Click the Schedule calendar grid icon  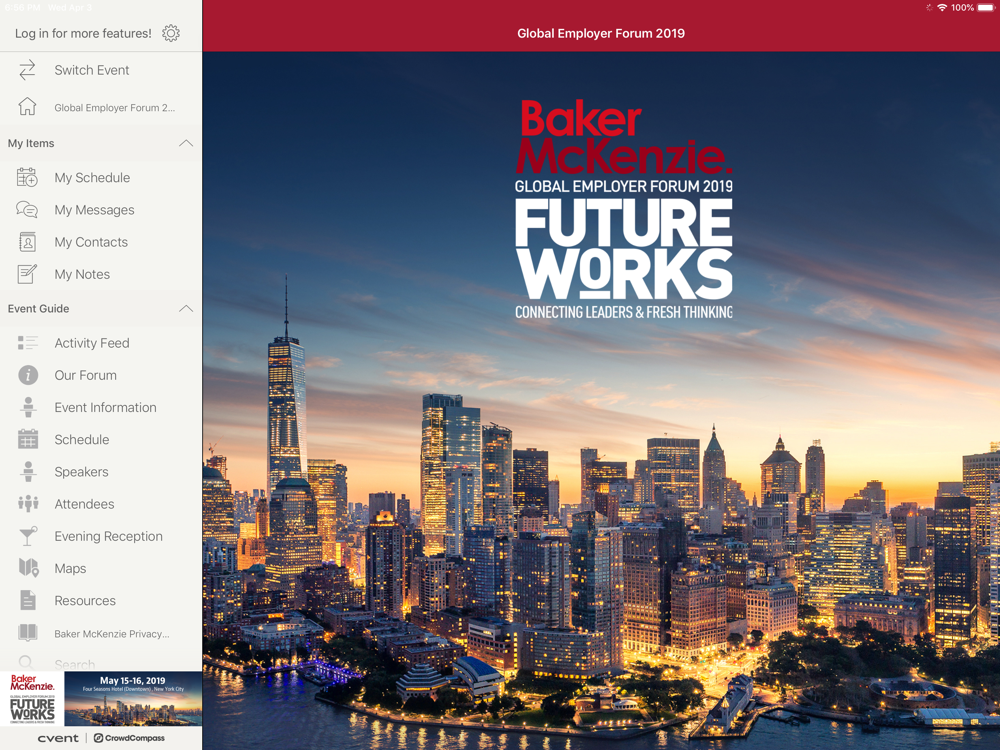pyautogui.click(x=28, y=439)
